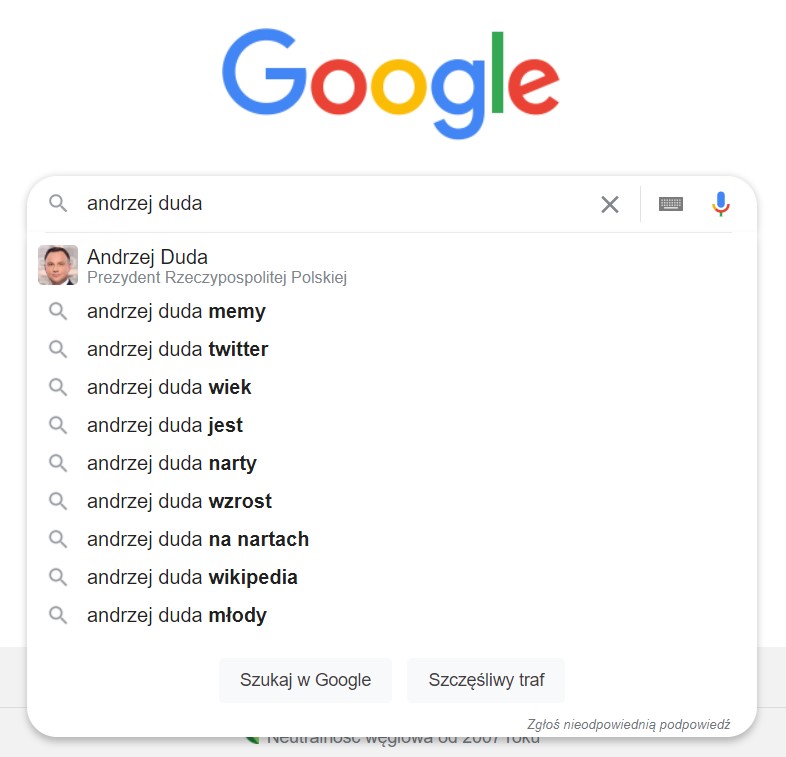
Task: Open the "Prezydent Rzeczypospolitej Polskiej" entity suggestion
Action: [x=217, y=277]
